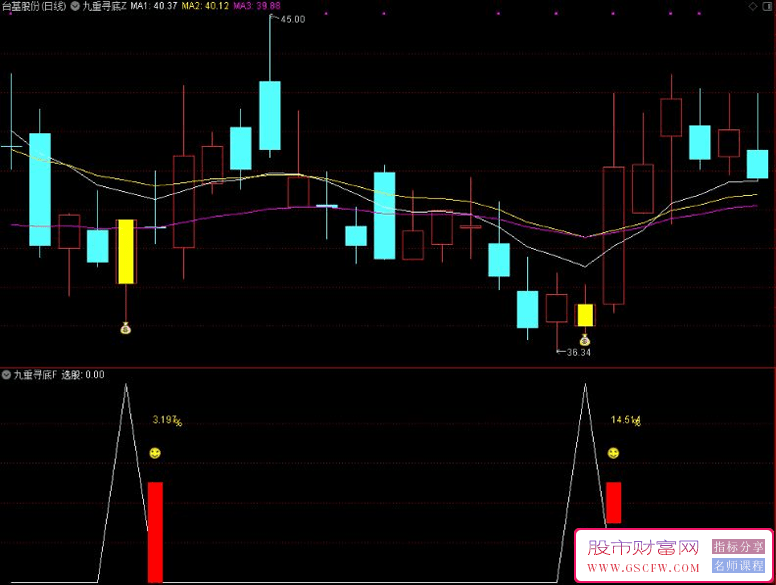Click the money bag icon under the first yellow candle
The width and height of the screenshot is (776, 585).
pos(126,328)
